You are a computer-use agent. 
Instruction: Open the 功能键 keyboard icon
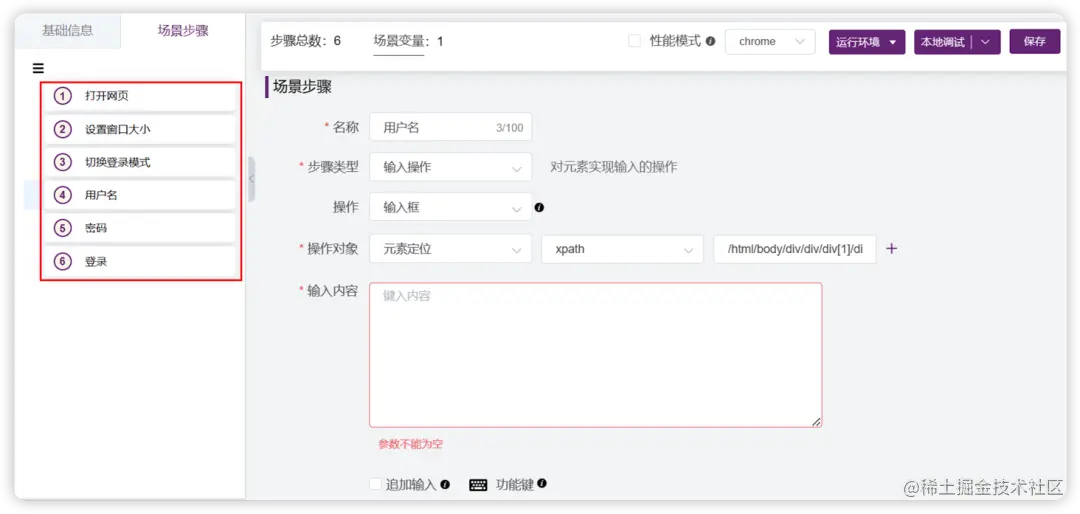[478, 485]
